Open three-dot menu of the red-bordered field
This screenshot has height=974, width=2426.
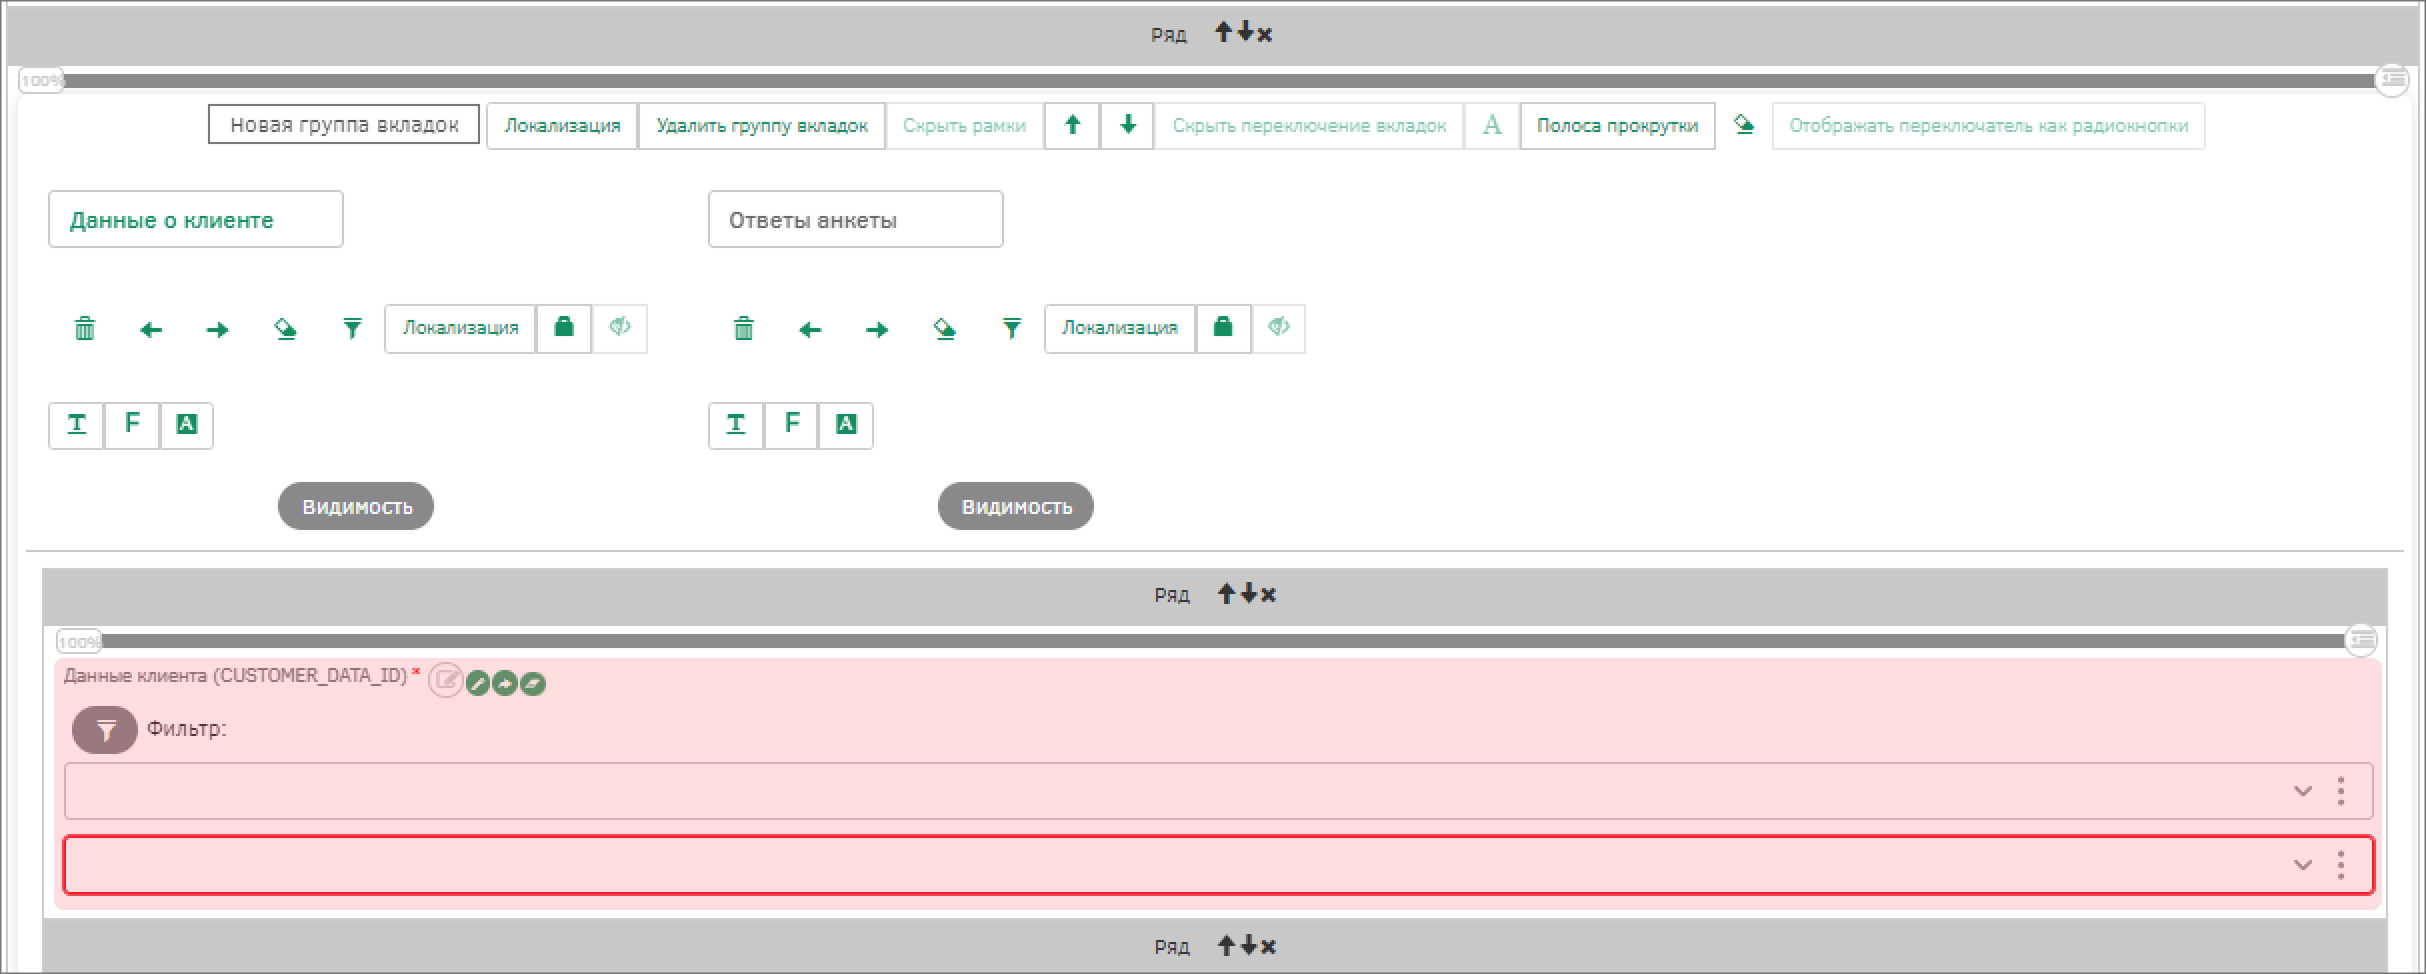(2341, 865)
